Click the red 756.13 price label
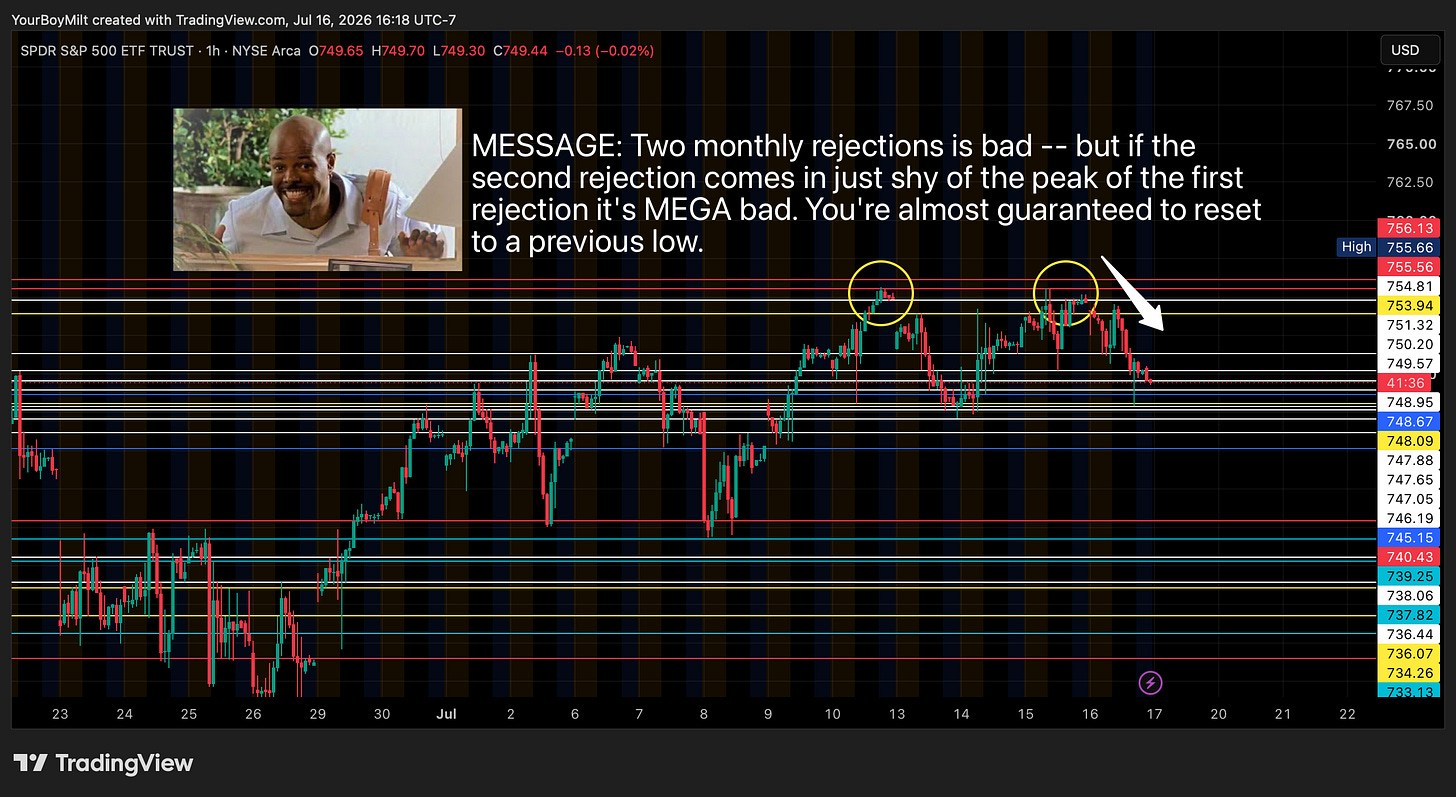 [1410, 227]
